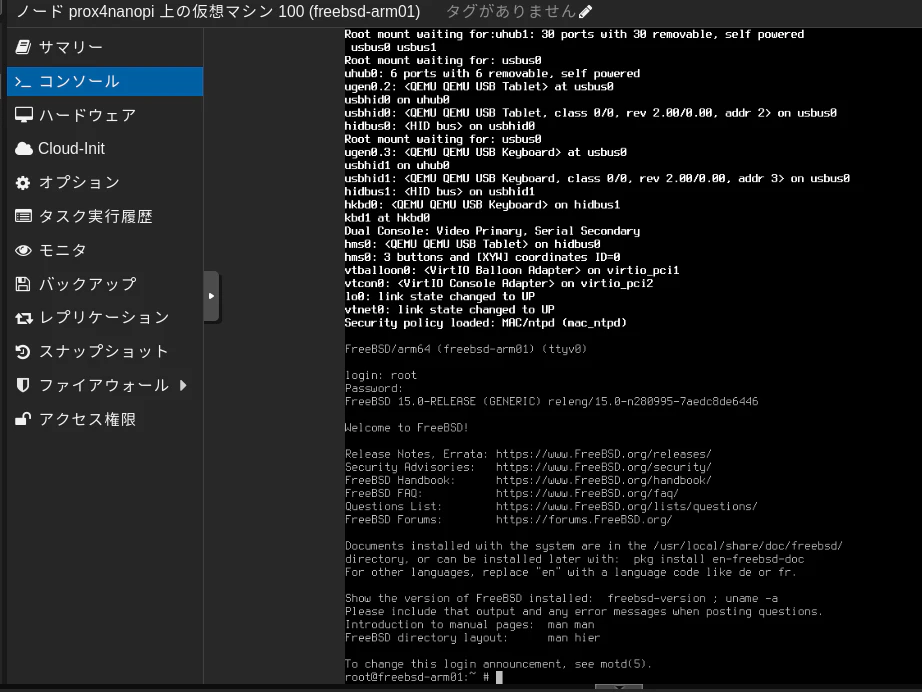
Task: Select the コンソール console menu item
Action: (105, 81)
